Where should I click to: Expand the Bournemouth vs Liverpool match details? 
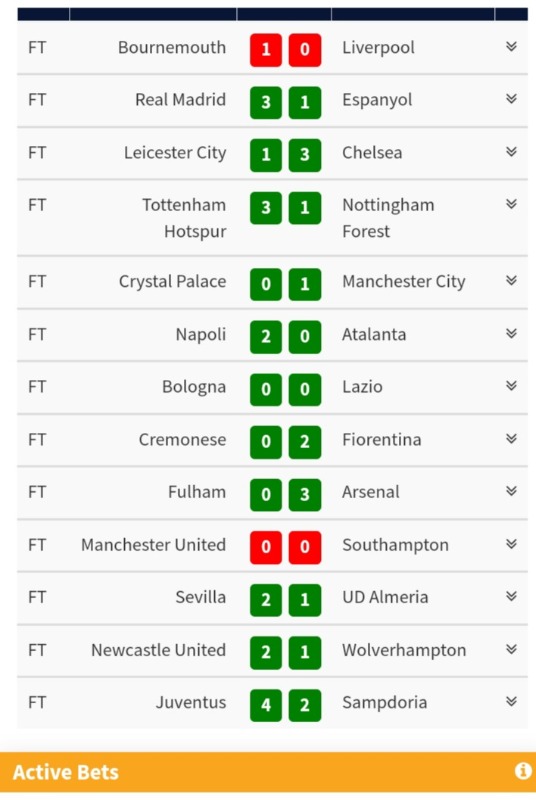point(511,47)
